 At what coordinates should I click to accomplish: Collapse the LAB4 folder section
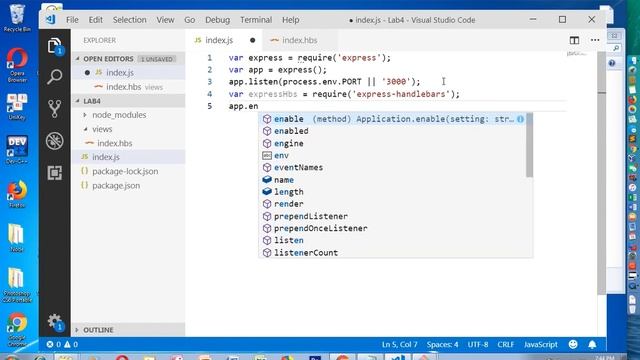point(128,101)
